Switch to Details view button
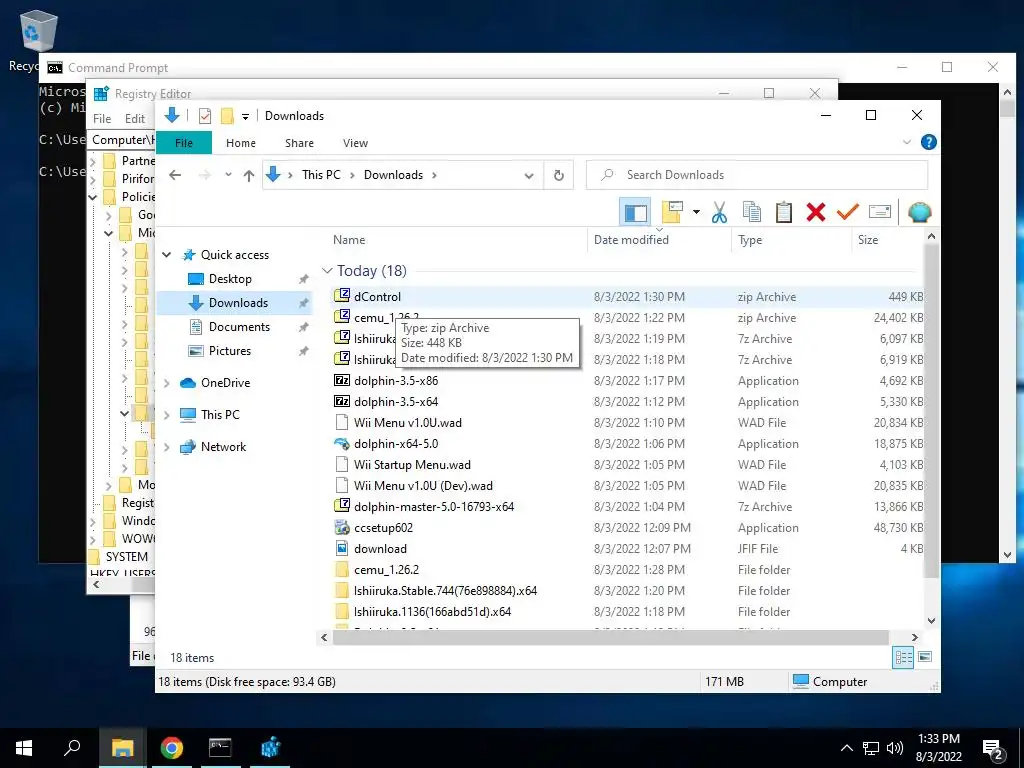The image size is (1024, 768). coord(903,658)
